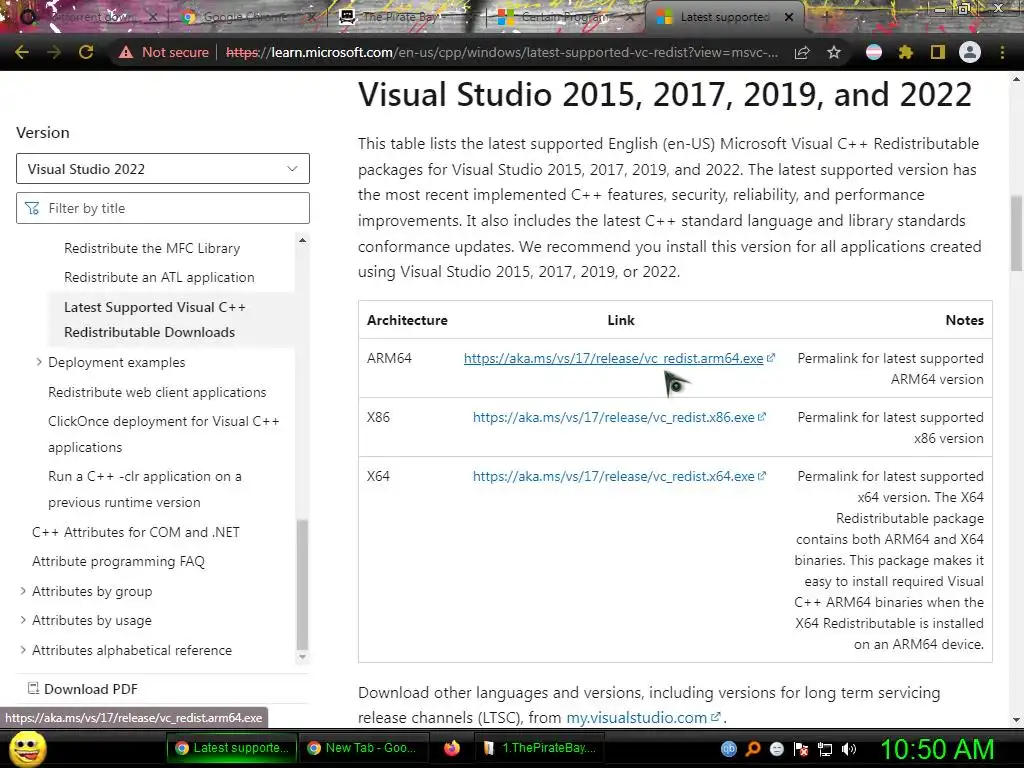Viewport: 1024px width, 768px height.
Task: Click the tray volume speaker icon
Action: [x=849, y=749]
